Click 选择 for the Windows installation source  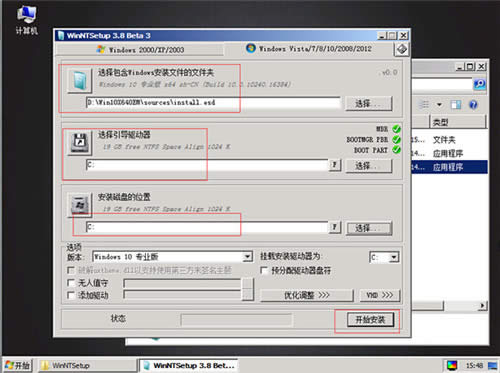pos(368,104)
